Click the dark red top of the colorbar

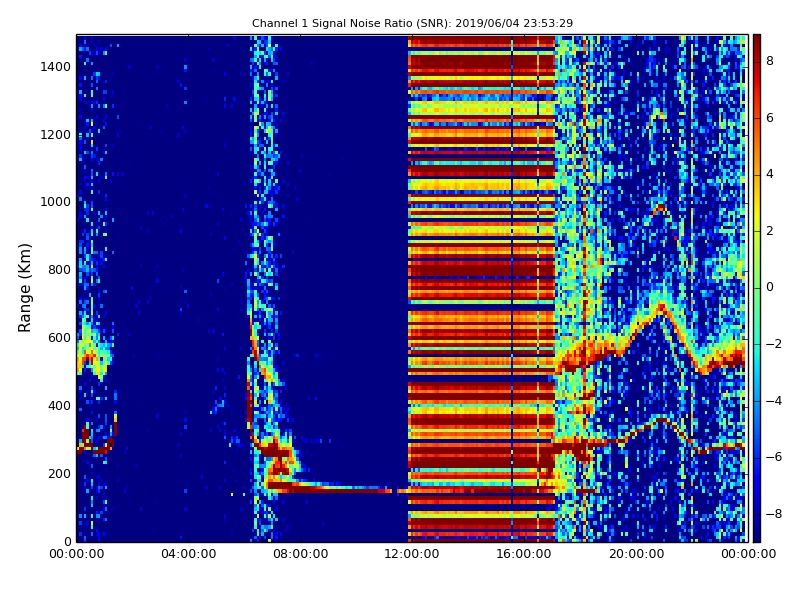[757, 43]
